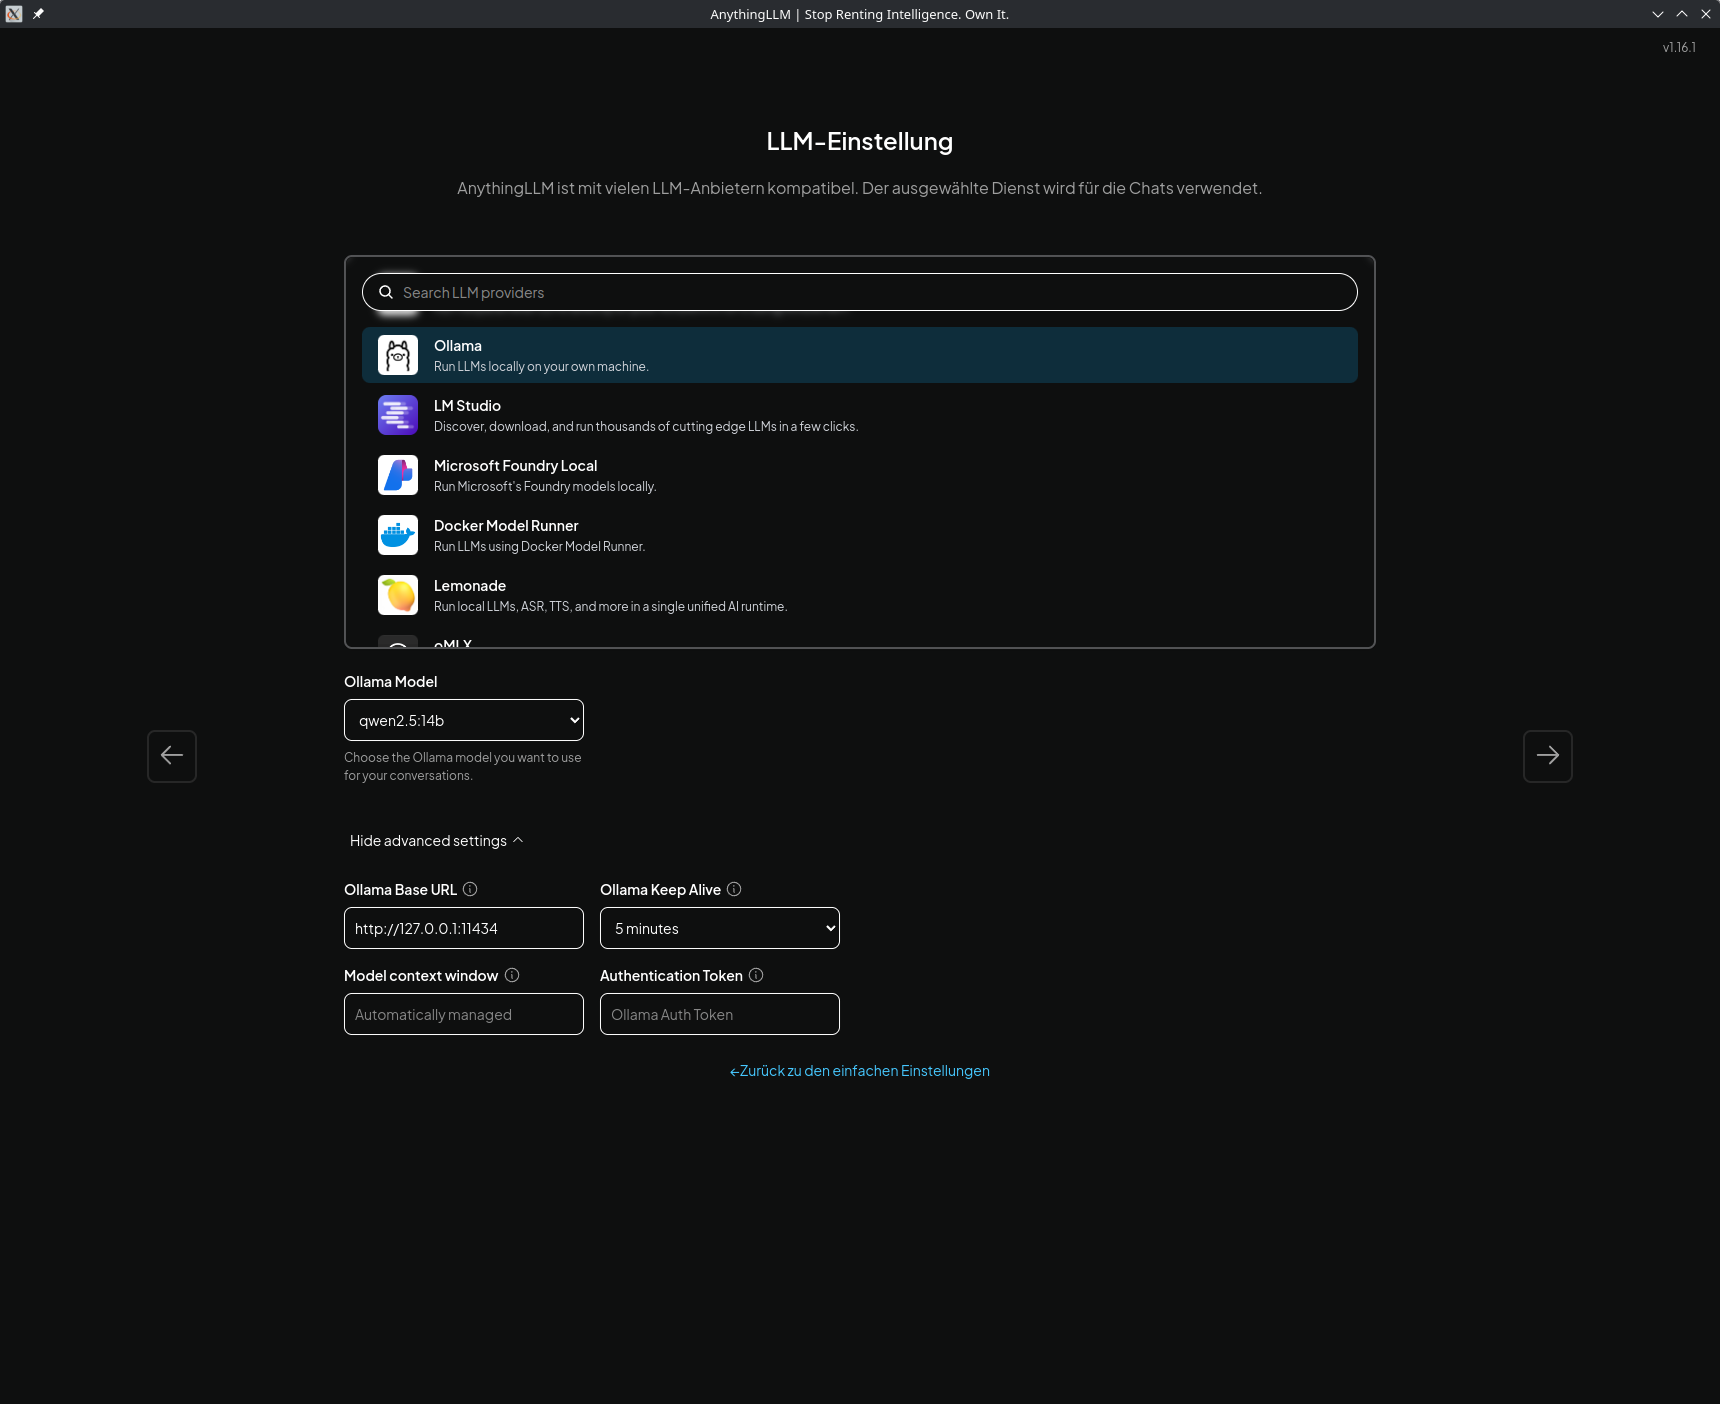Choose the LM Studio provider row
Viewport: 1720px width, 1404px height.
(860, 415)
